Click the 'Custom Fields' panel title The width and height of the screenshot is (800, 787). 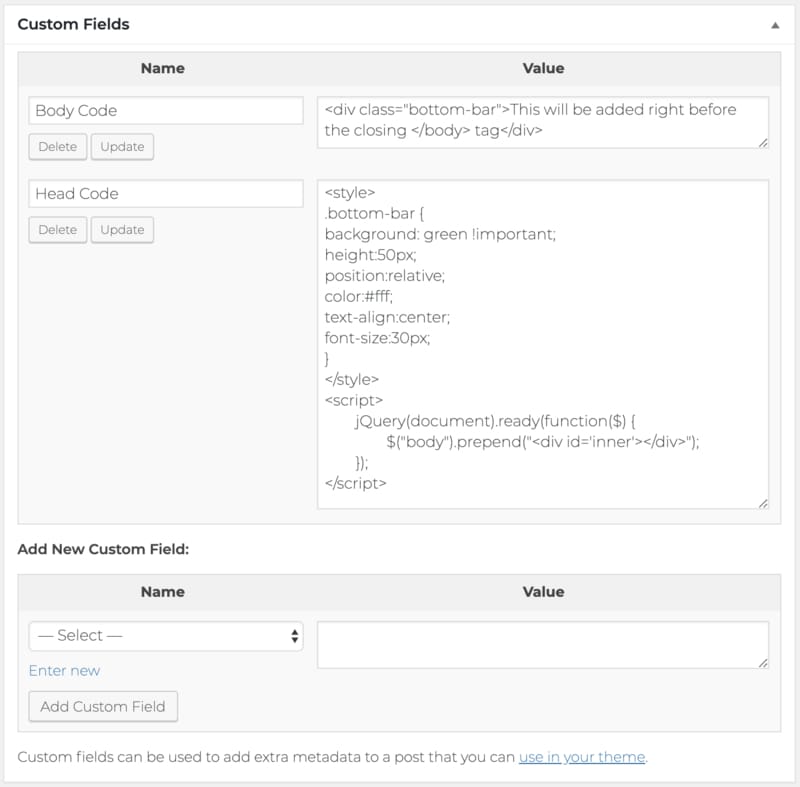point(73,24)
